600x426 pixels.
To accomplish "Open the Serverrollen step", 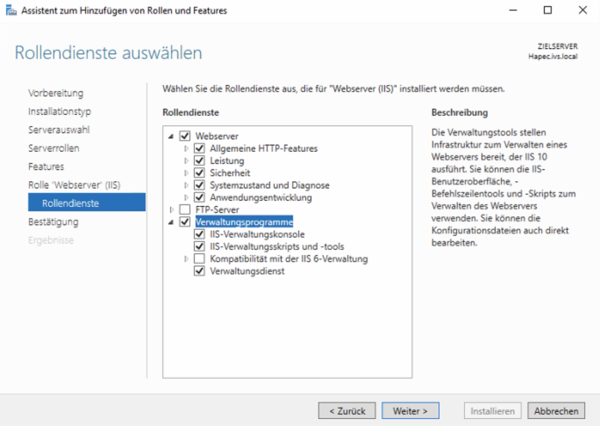I will click(54, 148).
